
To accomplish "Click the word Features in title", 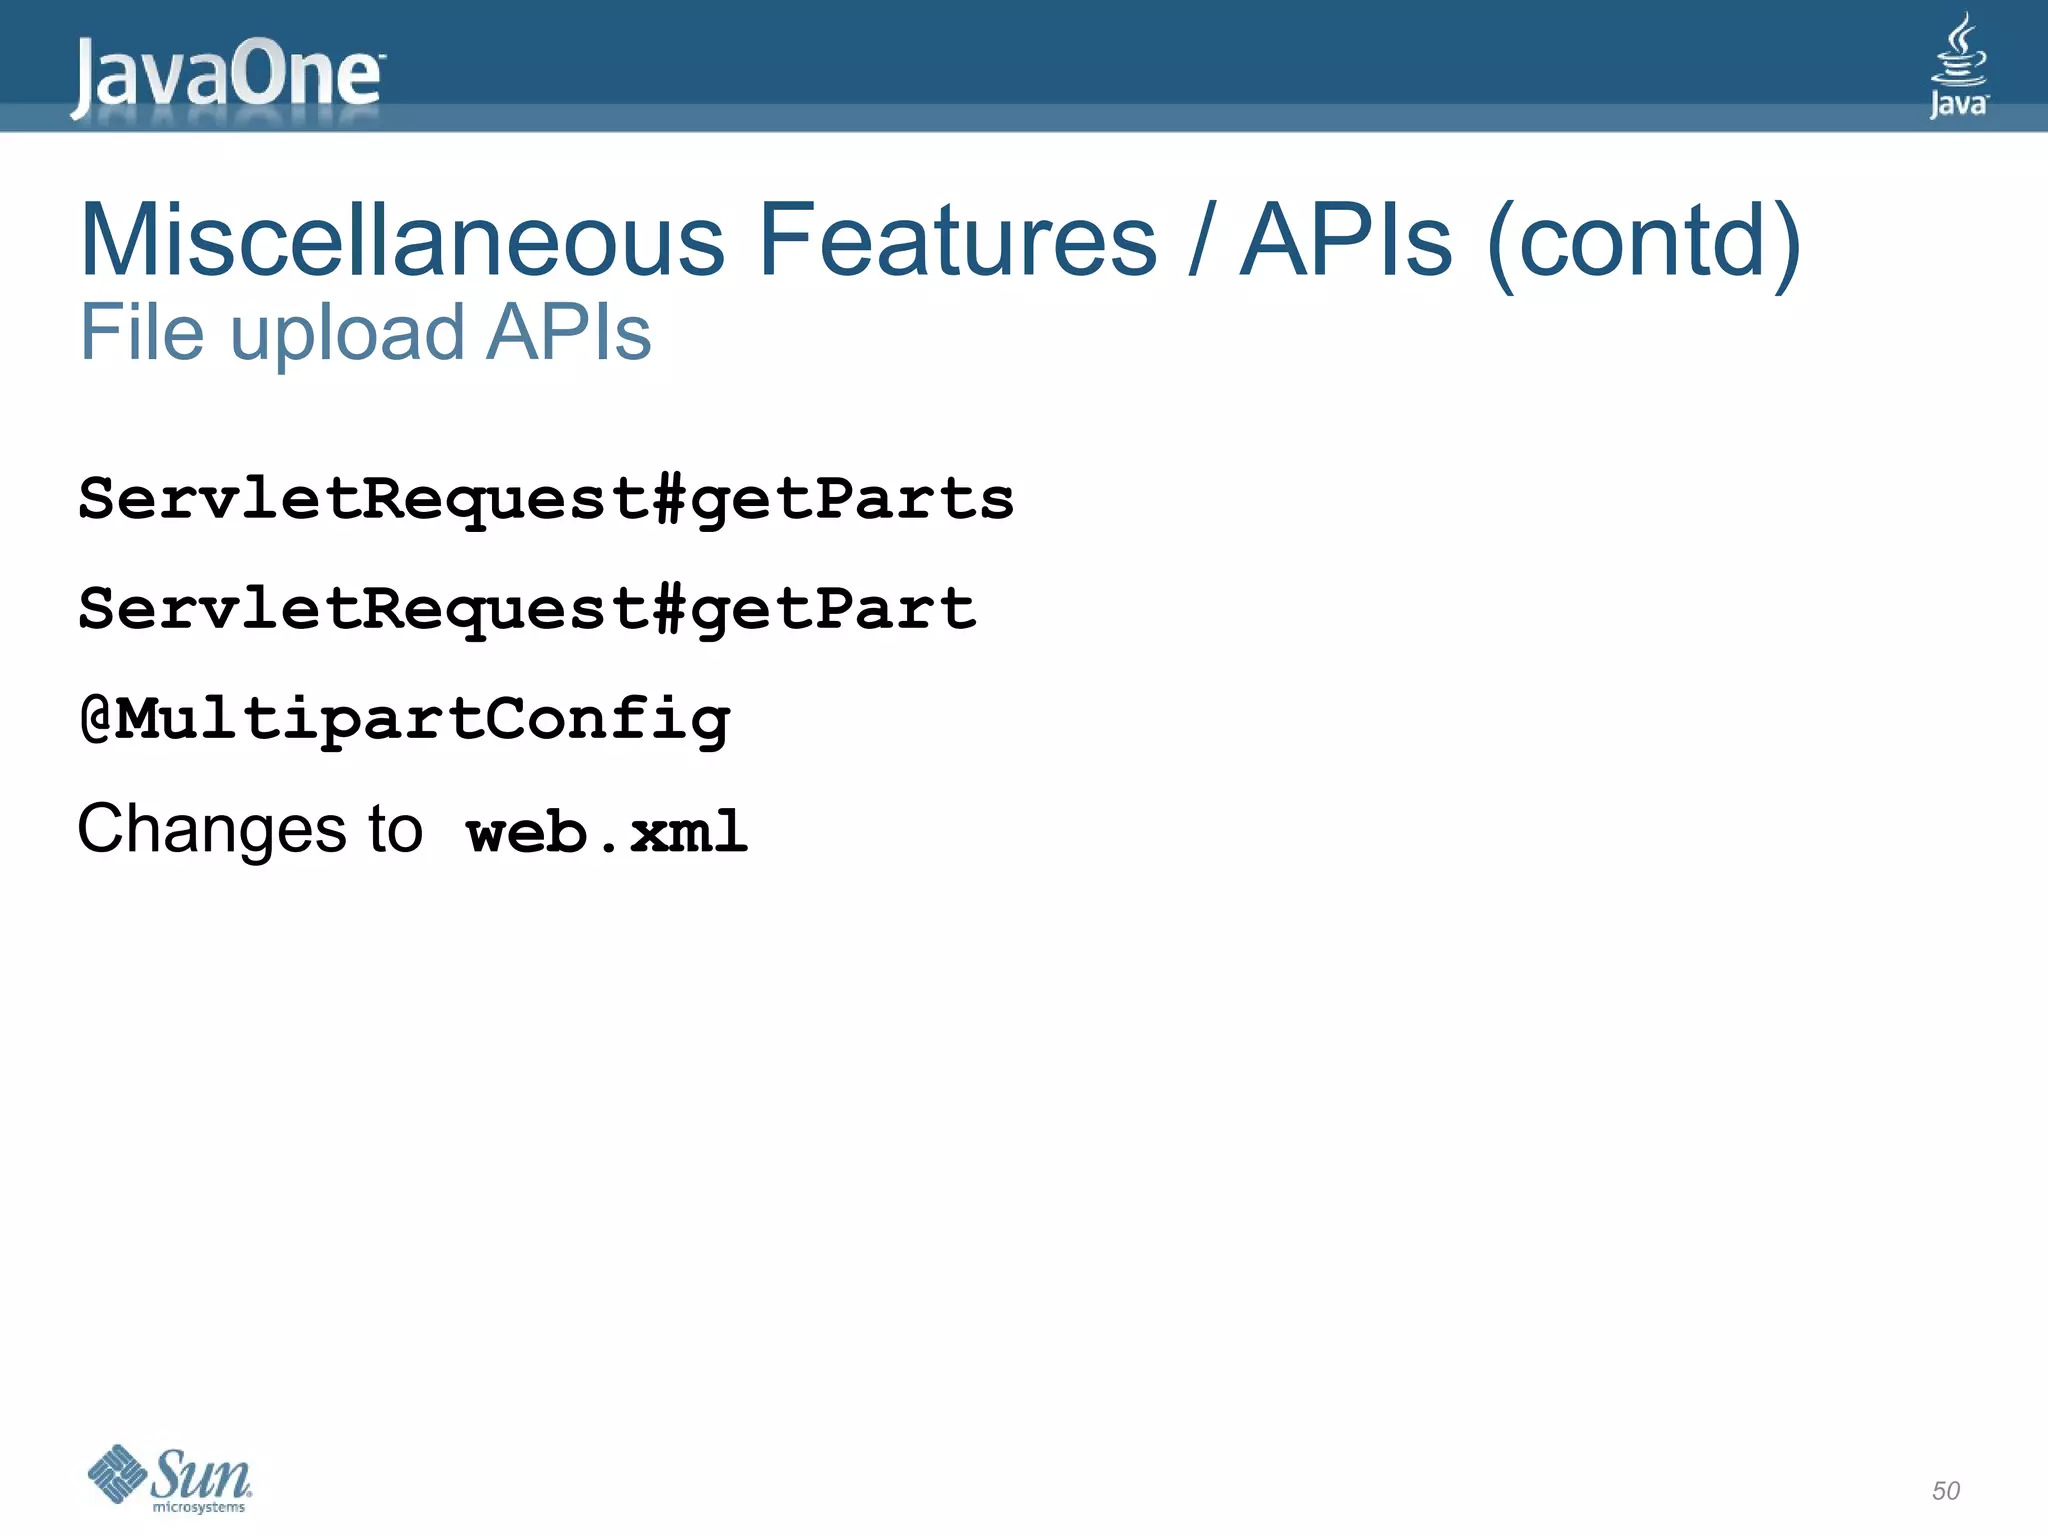I will pyautogui.click(x=957, y=241).
